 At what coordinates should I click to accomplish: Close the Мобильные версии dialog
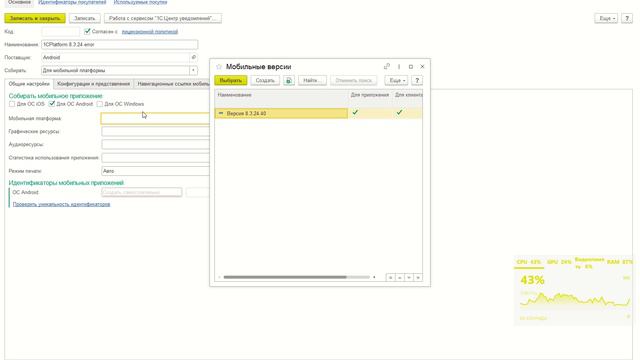(422, 67)
